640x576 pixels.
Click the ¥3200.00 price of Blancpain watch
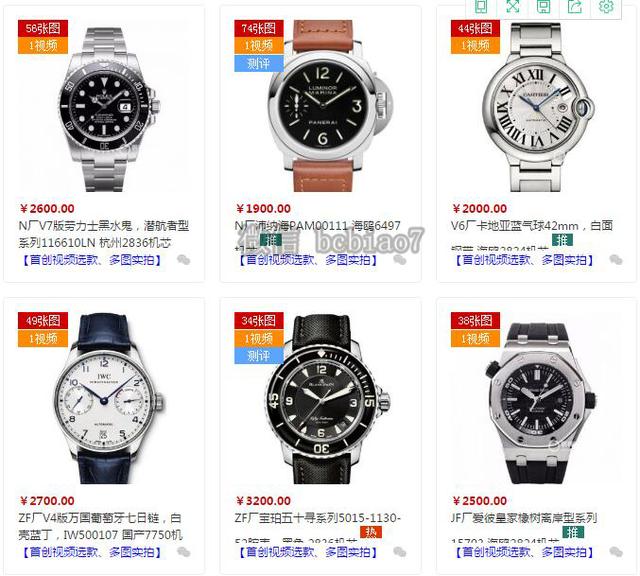[x=264, y=501]
